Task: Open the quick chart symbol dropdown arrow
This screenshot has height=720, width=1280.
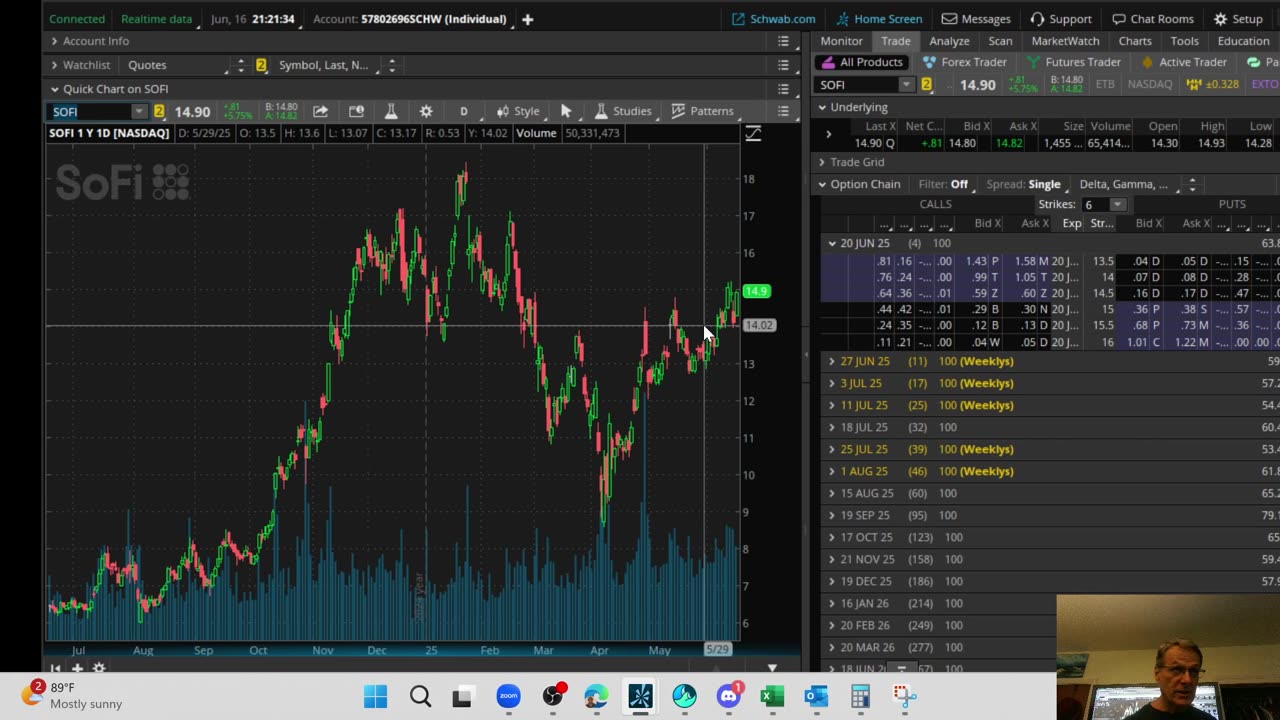Action: tap(139, 111)
